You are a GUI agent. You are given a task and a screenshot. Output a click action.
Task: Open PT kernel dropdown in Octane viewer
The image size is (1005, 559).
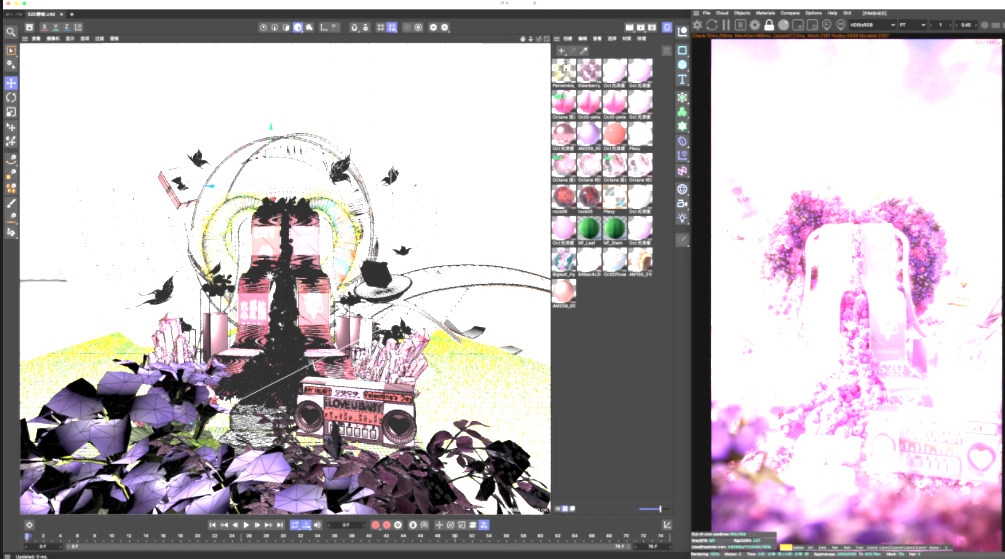click(x=912, y=25)
